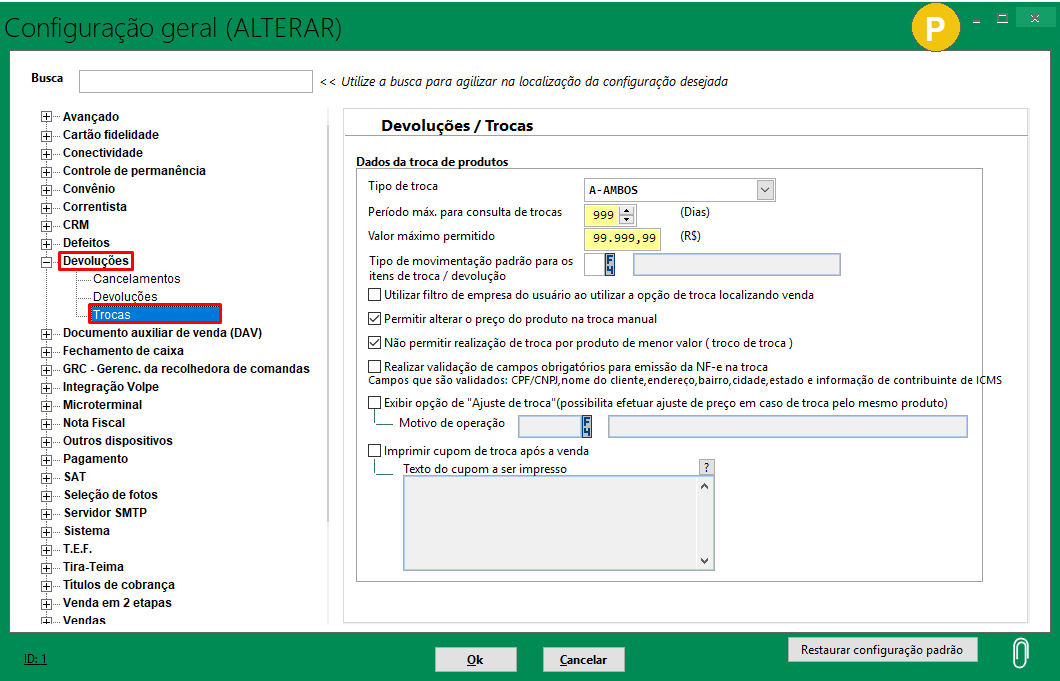Collapse the Devoluções tree node
Viewport: 1060px width, 681px height.
coord(46,261)
